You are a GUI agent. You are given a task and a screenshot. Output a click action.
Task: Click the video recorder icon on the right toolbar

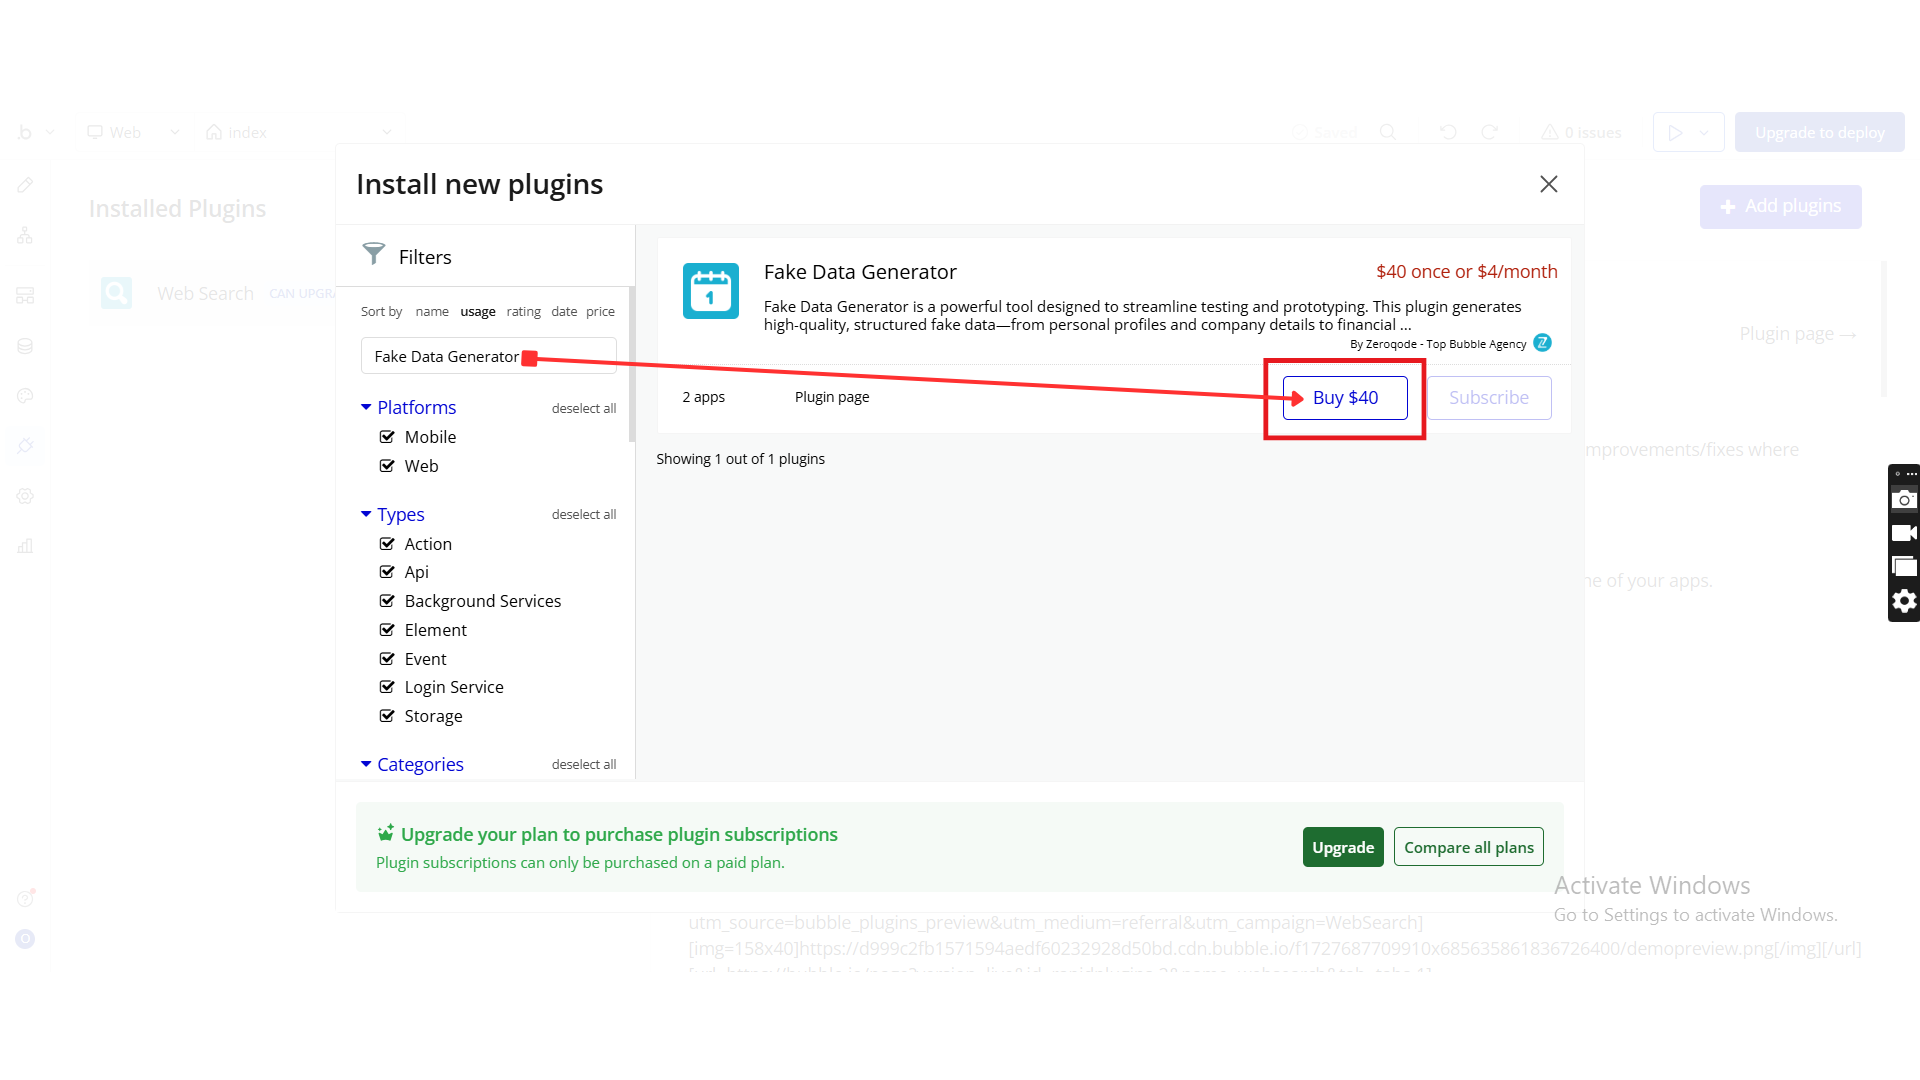tap(1904, 533)
